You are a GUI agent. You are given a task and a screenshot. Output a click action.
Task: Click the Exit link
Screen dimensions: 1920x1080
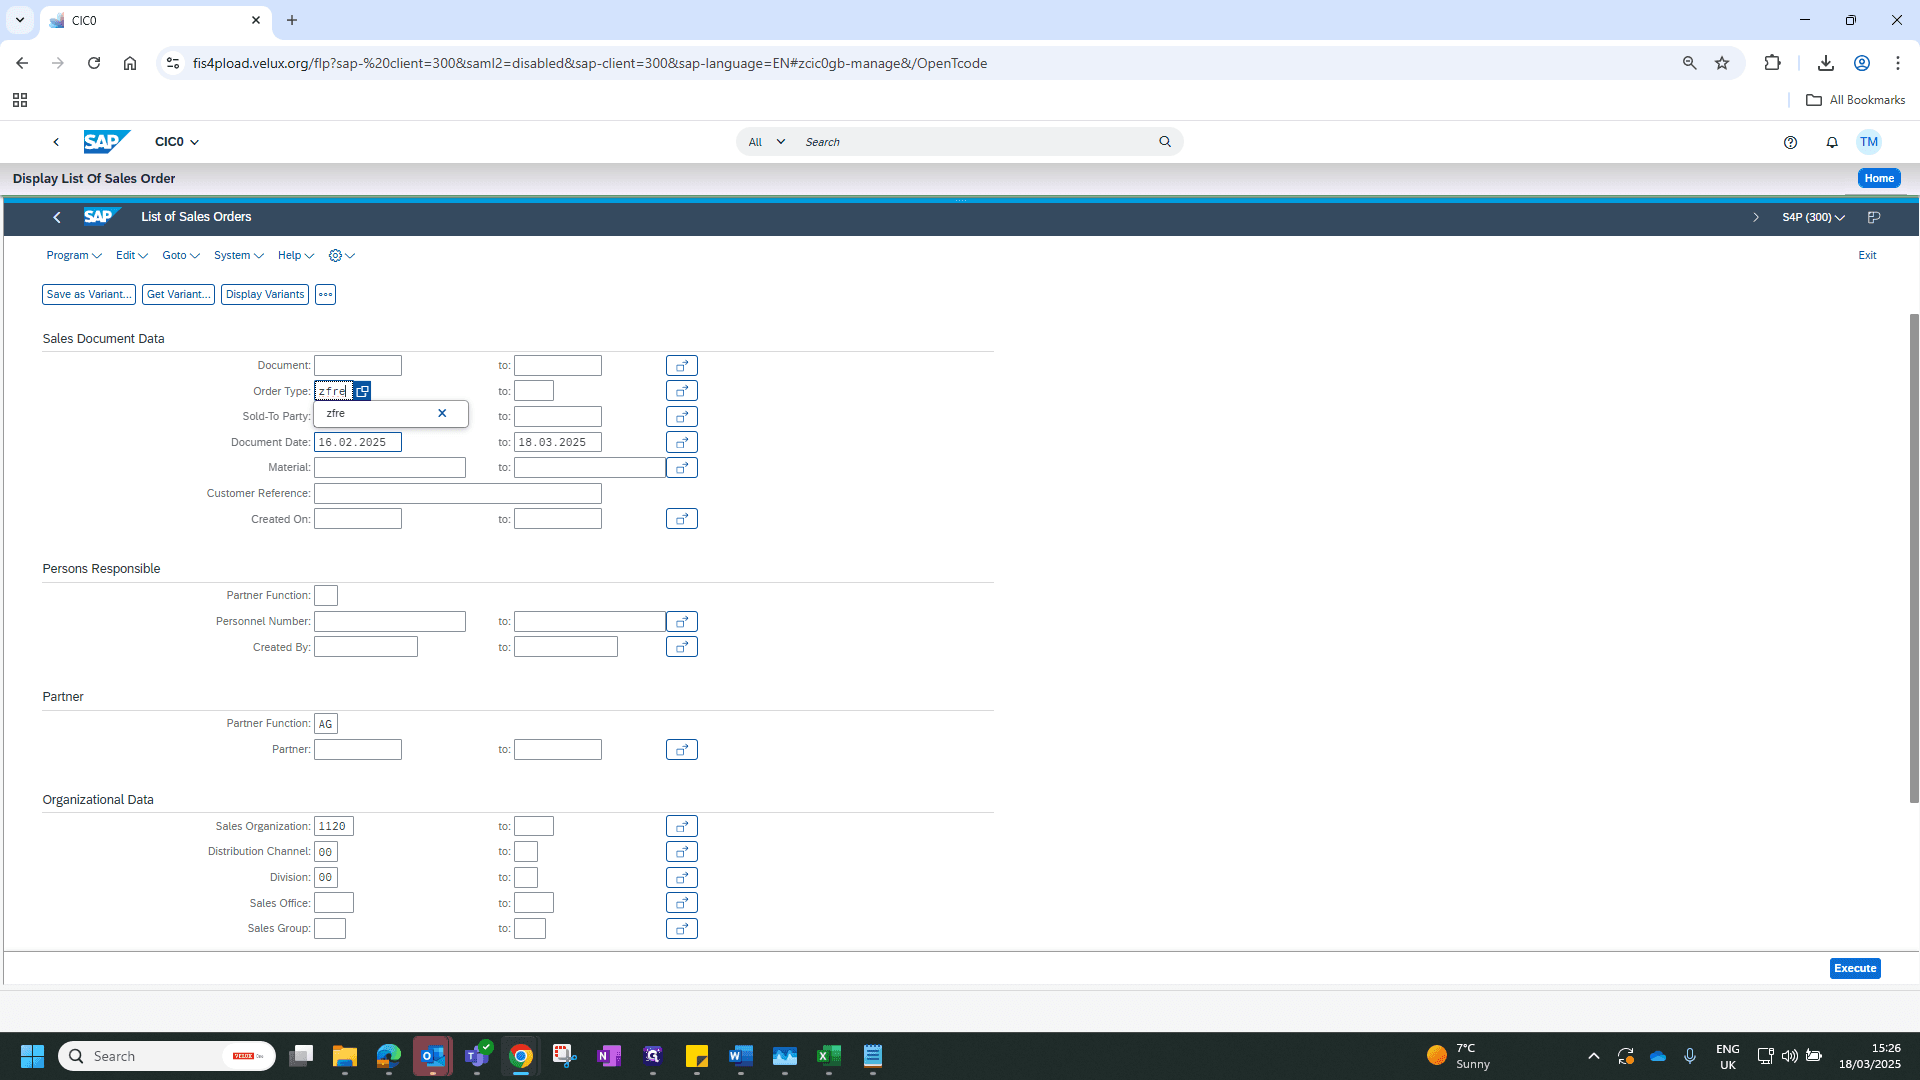[1867, 256]
